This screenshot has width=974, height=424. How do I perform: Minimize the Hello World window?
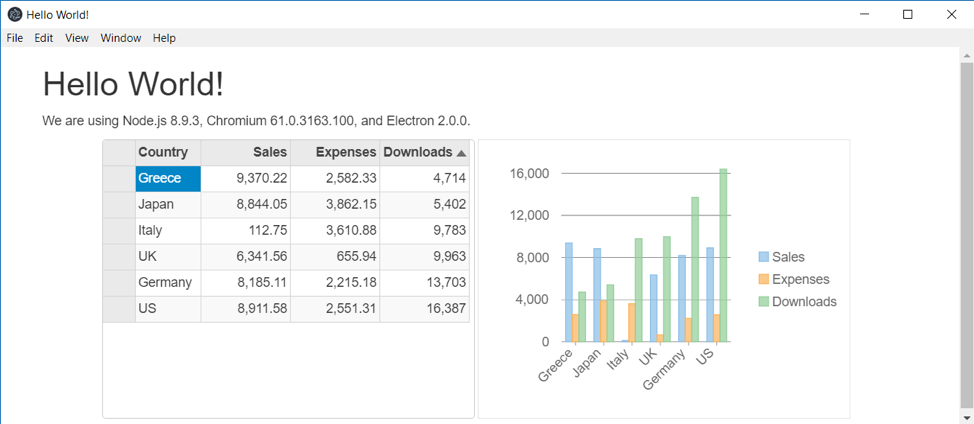point(864,14)
